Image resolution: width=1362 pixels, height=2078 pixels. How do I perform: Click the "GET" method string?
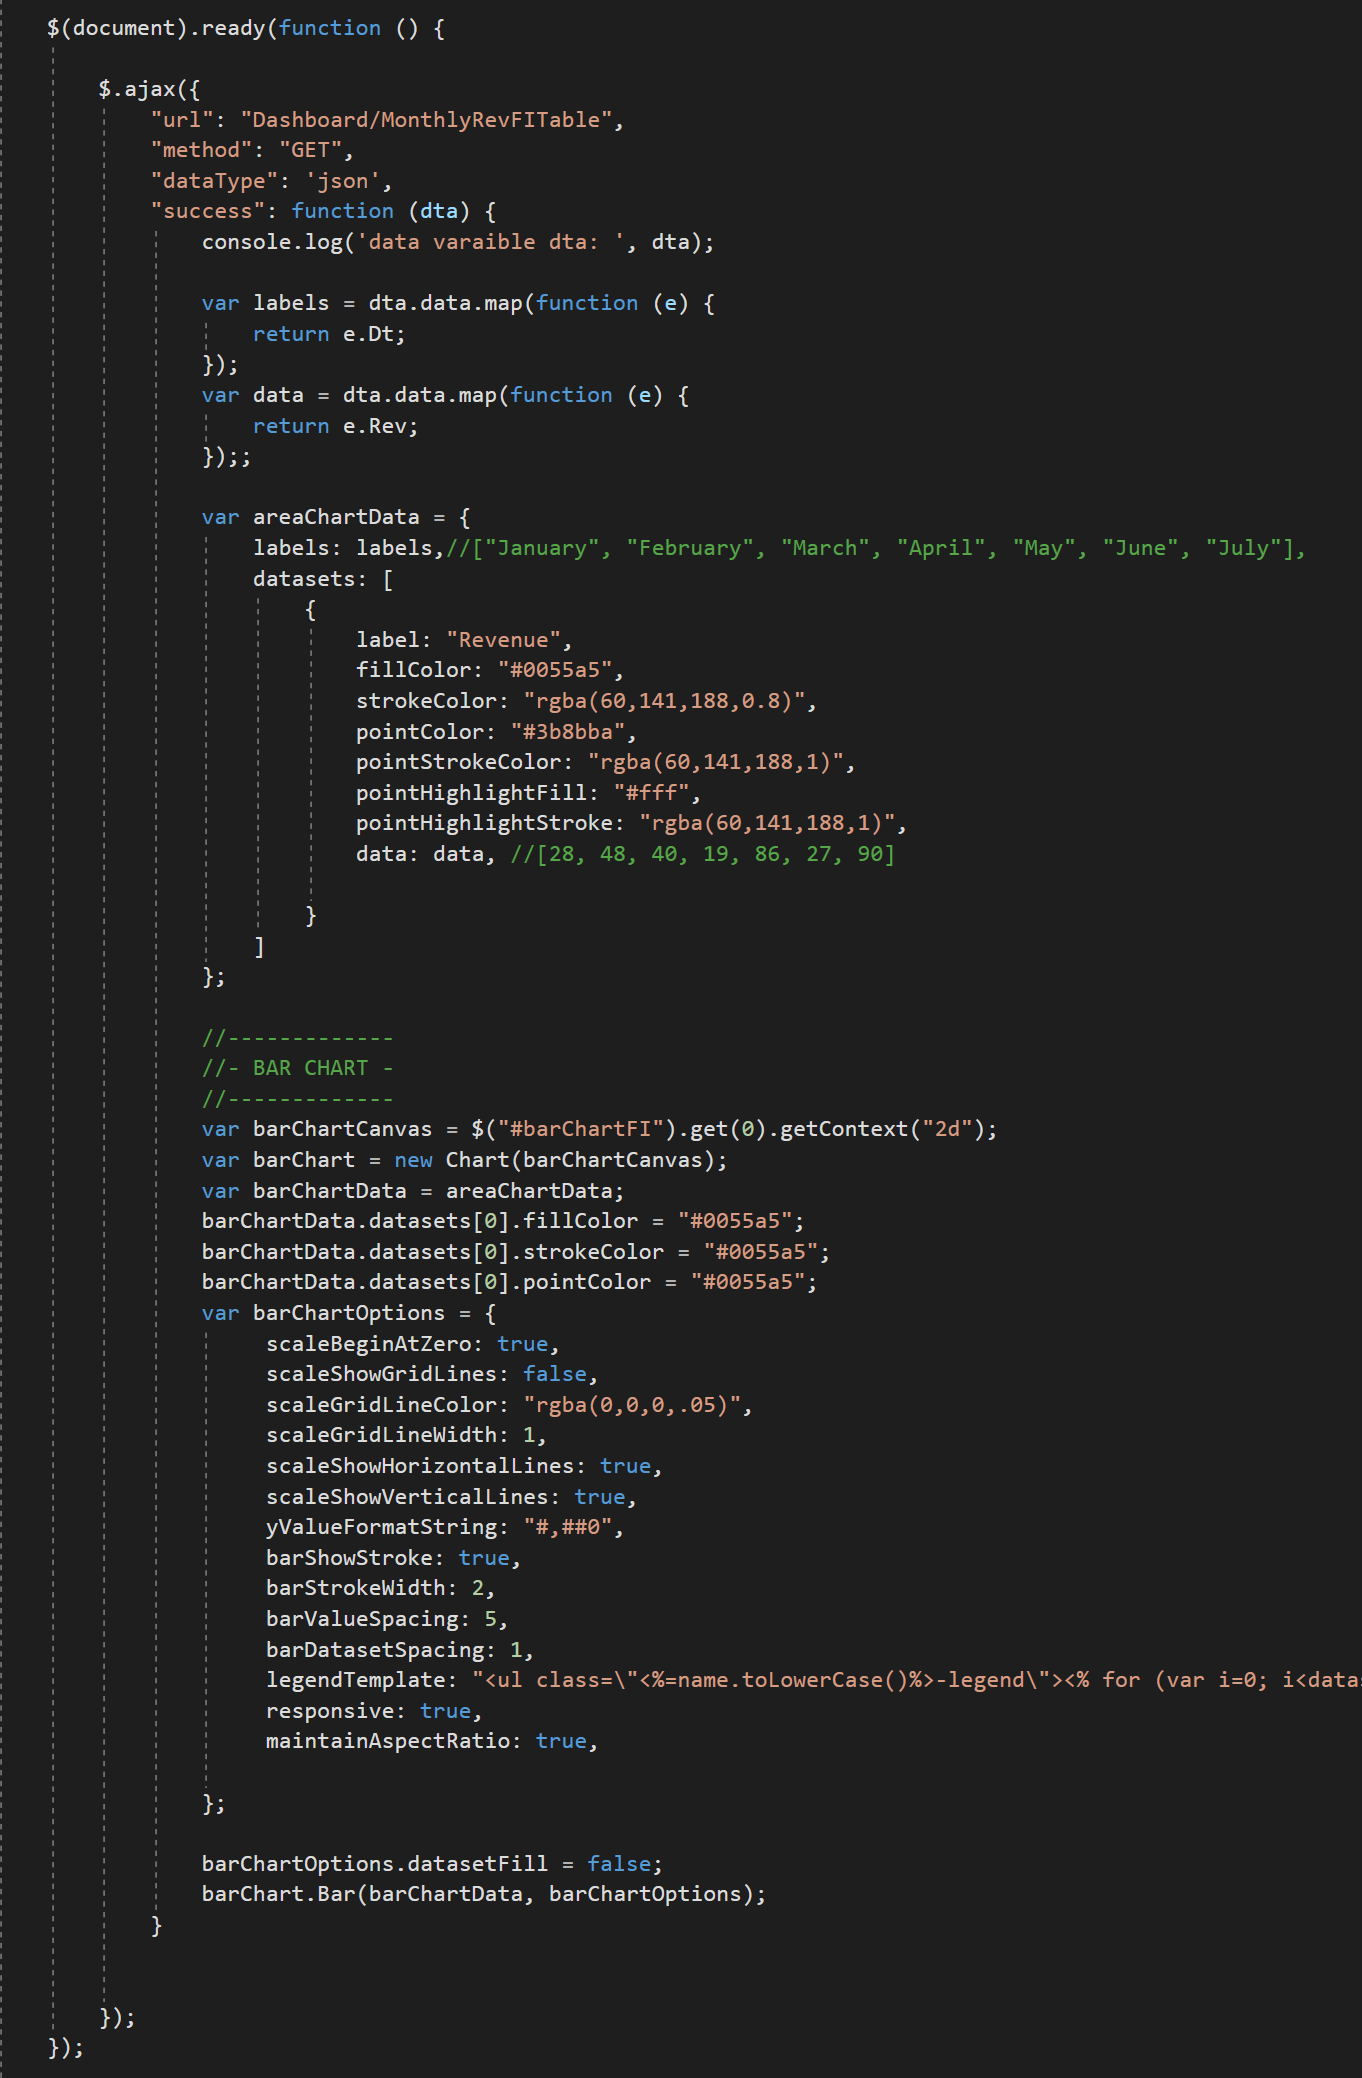pos(310,150)
